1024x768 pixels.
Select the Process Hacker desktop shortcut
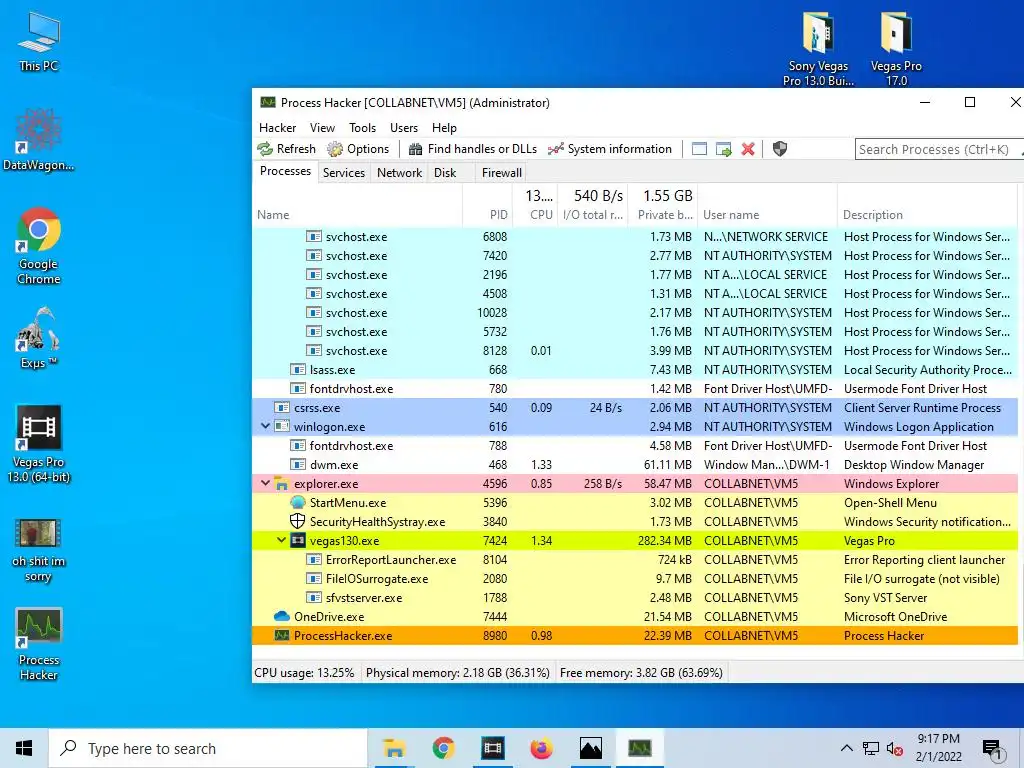pos(39,645)
